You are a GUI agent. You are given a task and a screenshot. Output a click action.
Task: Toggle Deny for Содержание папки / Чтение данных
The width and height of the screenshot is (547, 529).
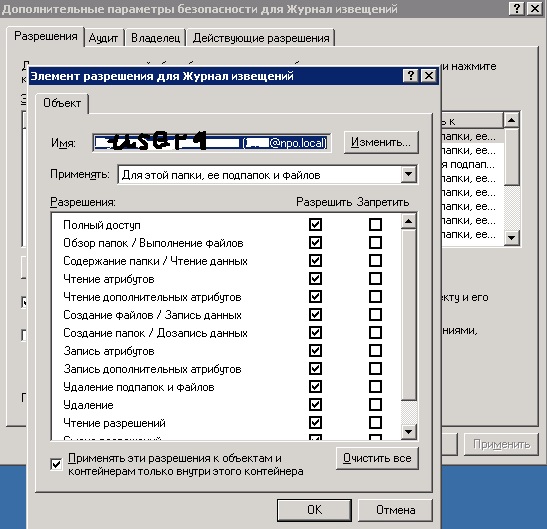pos(375,261)
